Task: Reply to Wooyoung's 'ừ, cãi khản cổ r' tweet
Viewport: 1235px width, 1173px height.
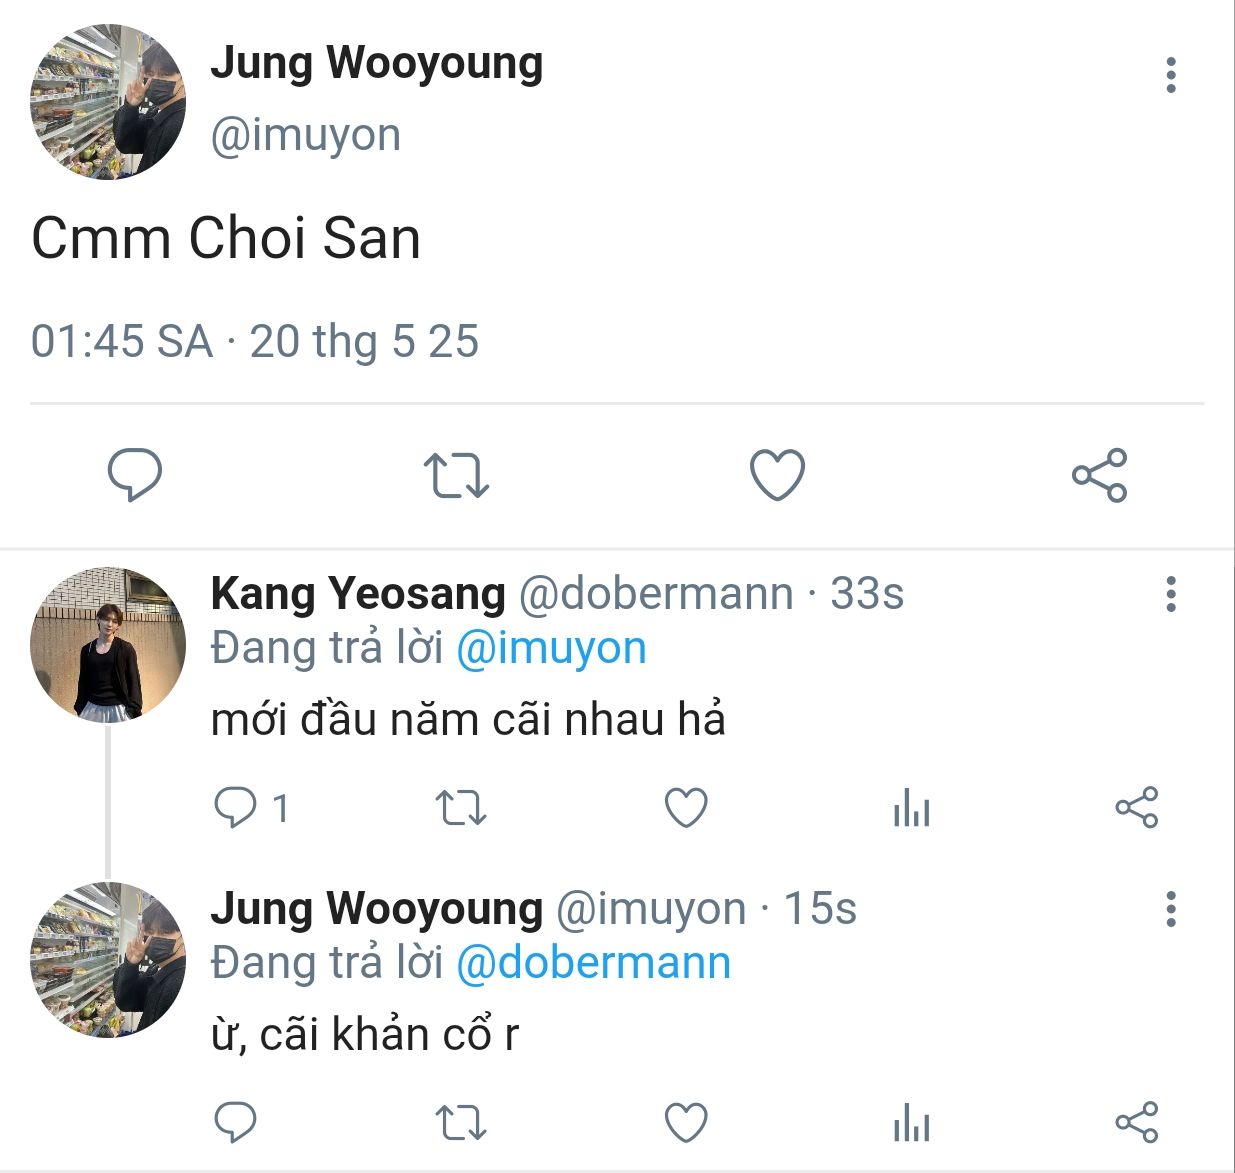Action: coord(236,1122)
